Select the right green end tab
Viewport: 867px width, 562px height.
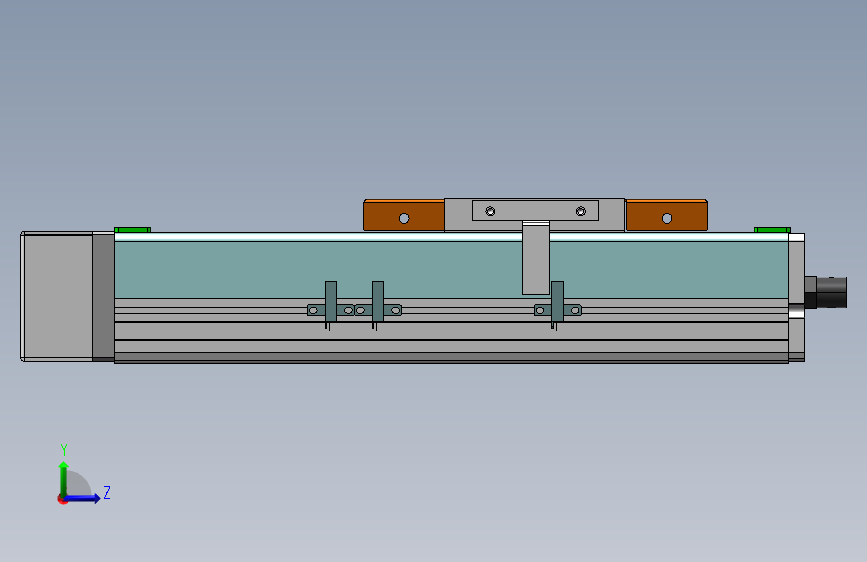coord(772,230)
